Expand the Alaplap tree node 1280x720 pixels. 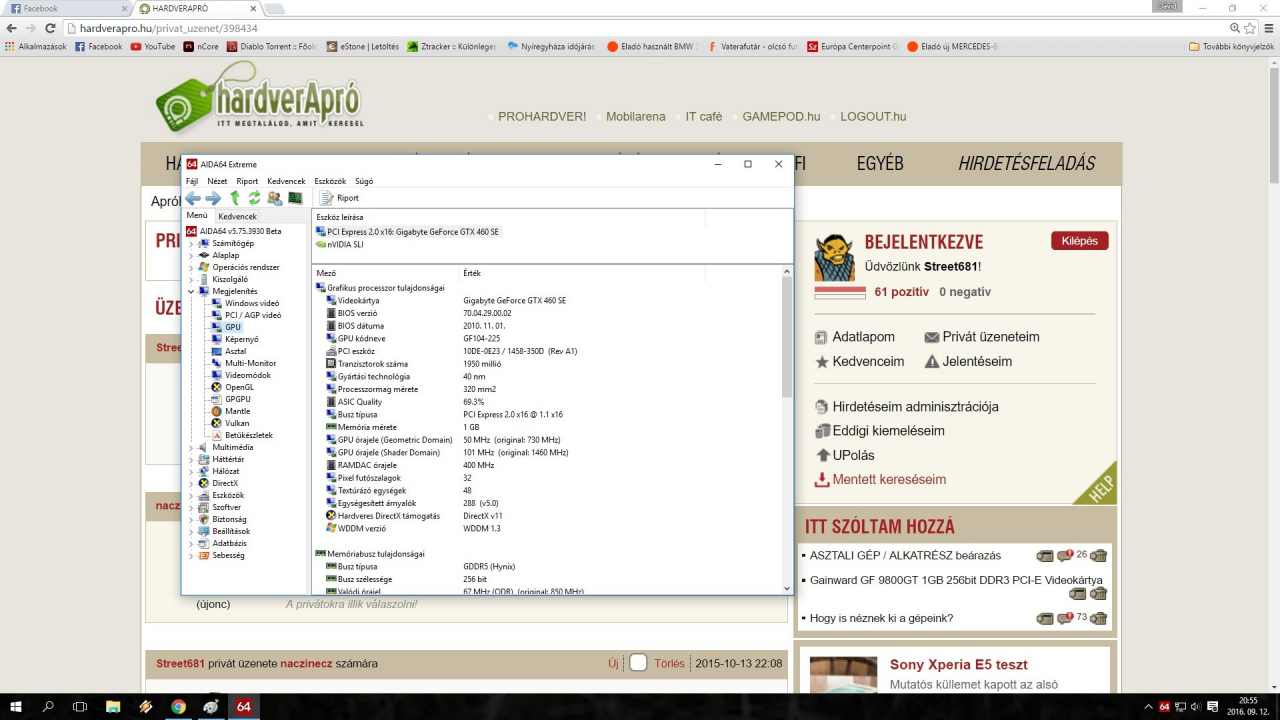(191, 255)
